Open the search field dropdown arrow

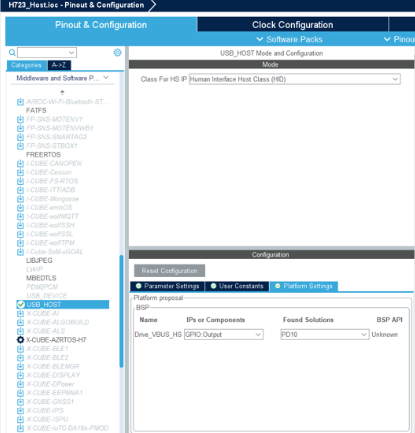[71, 52]
